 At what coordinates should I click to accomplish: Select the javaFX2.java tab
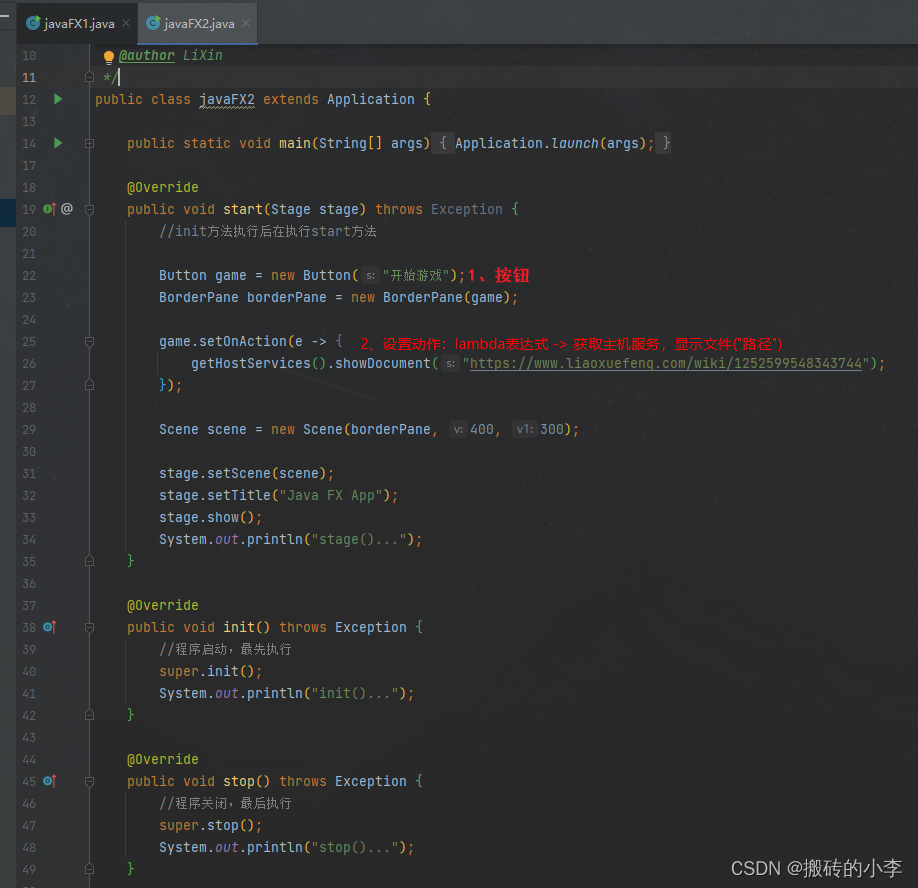198,23
